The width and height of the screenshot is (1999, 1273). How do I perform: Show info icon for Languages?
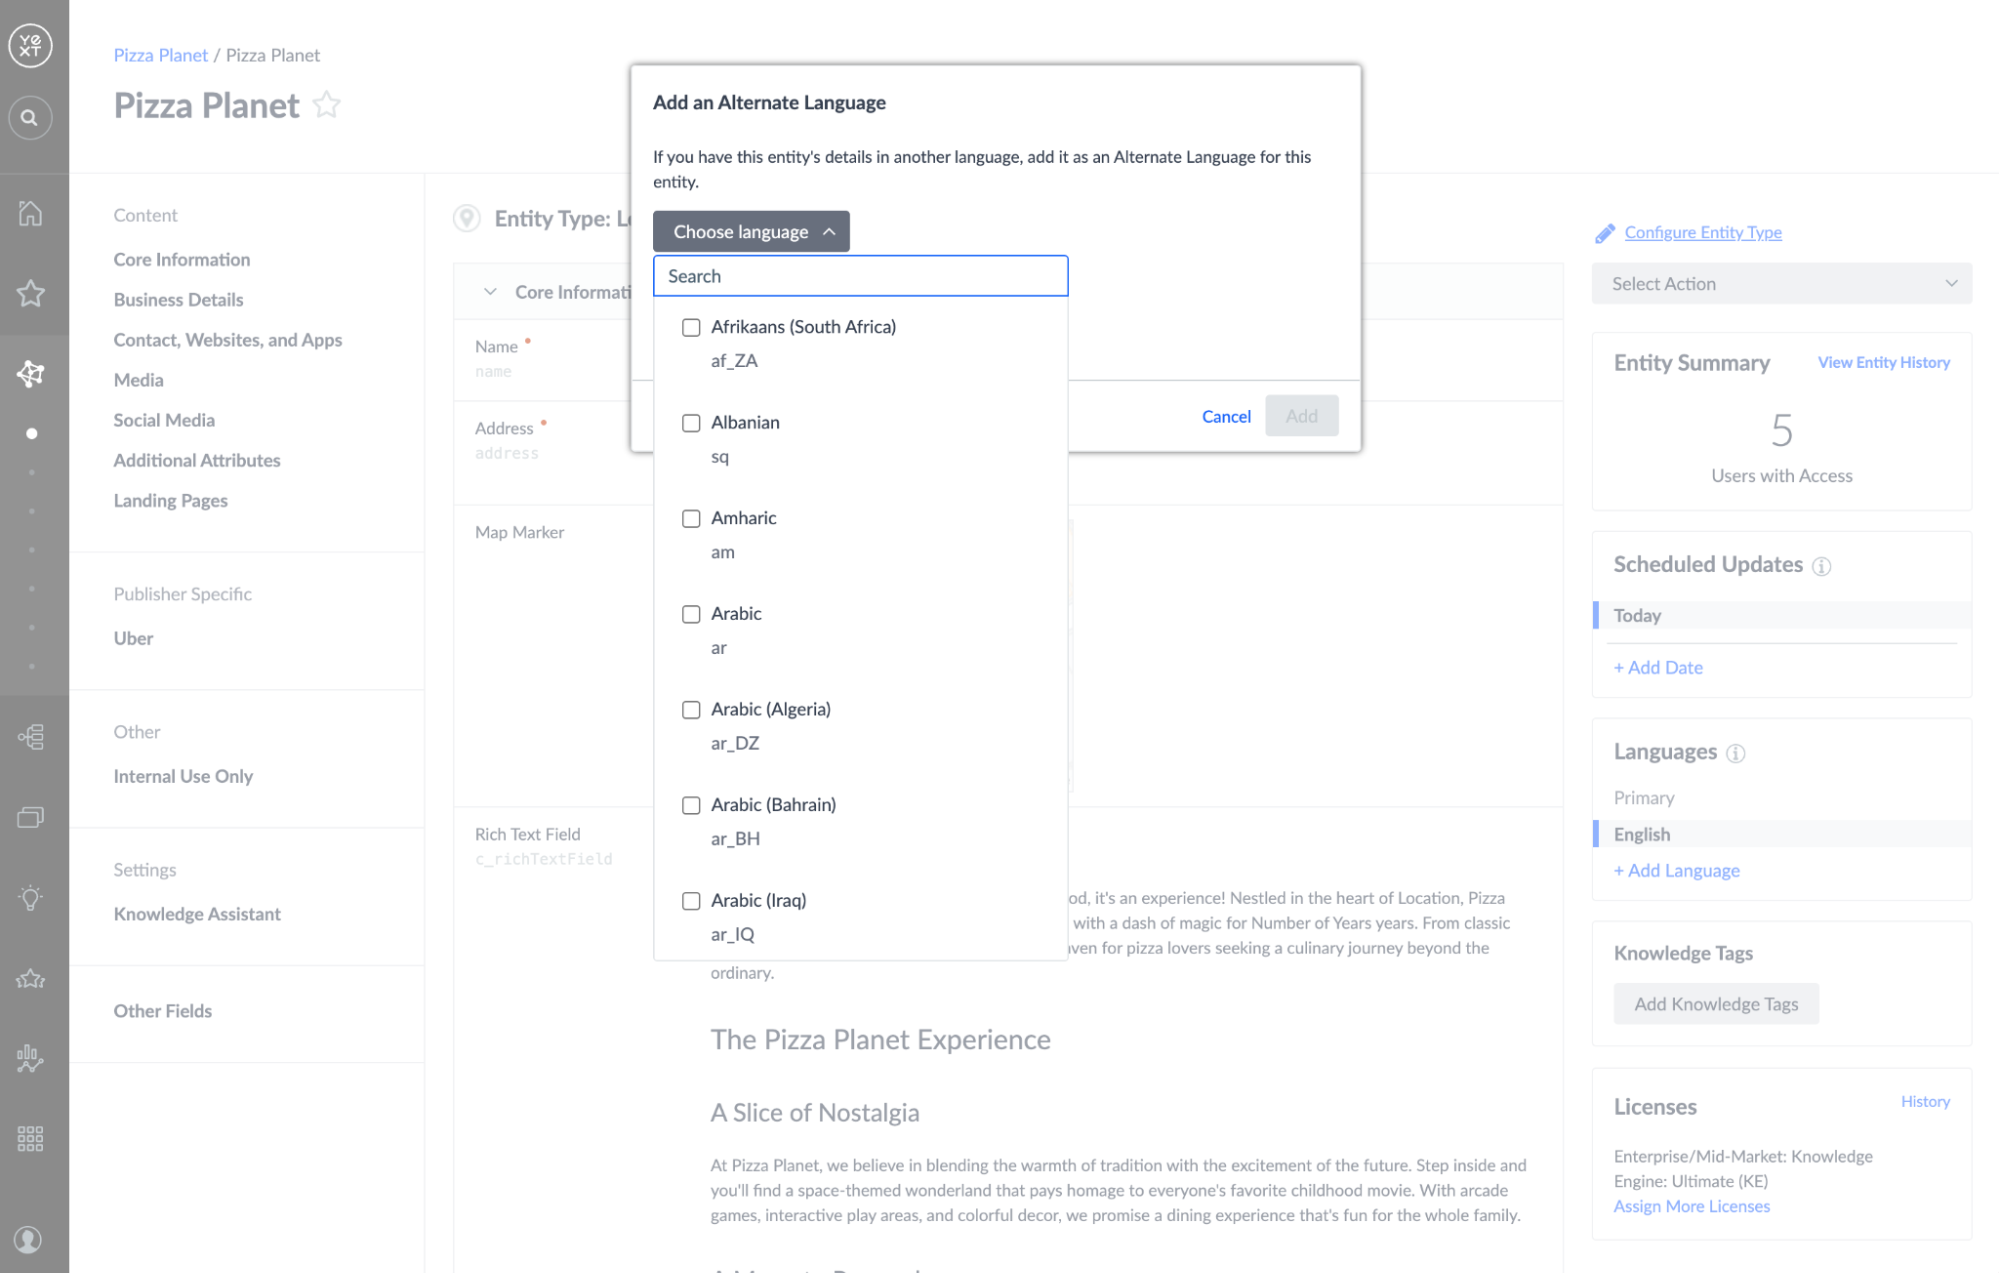[x=1735, y=753]
